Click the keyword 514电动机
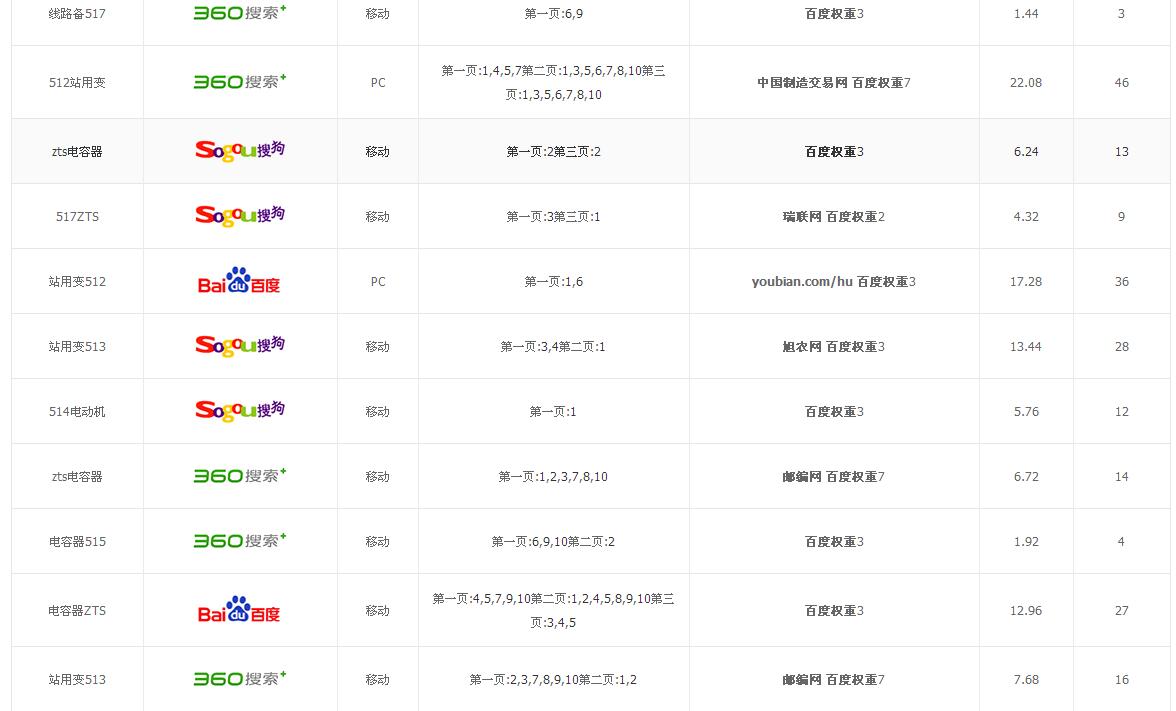Image resolution: width=1176 pixels, height=711 pixels. pos(77,412)
